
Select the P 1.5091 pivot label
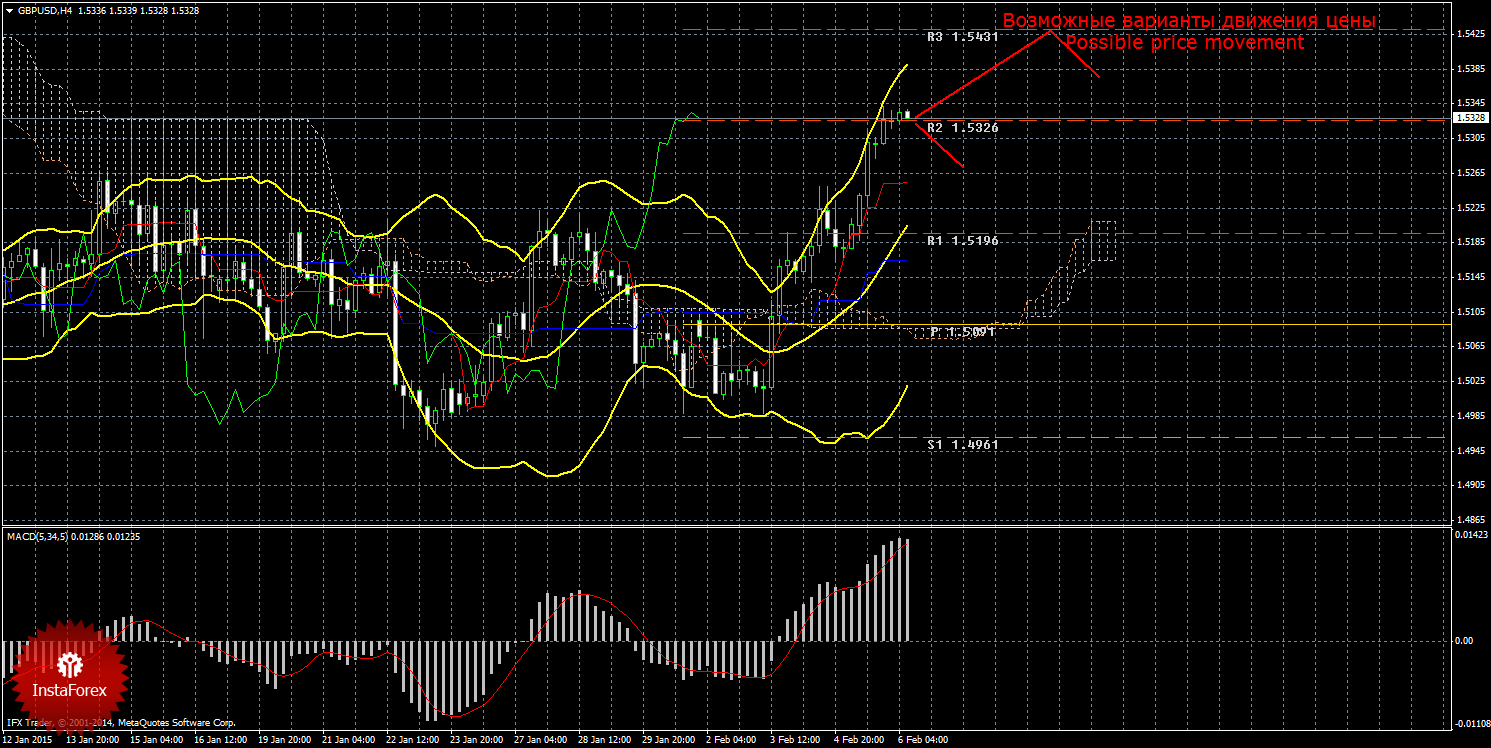962,331
